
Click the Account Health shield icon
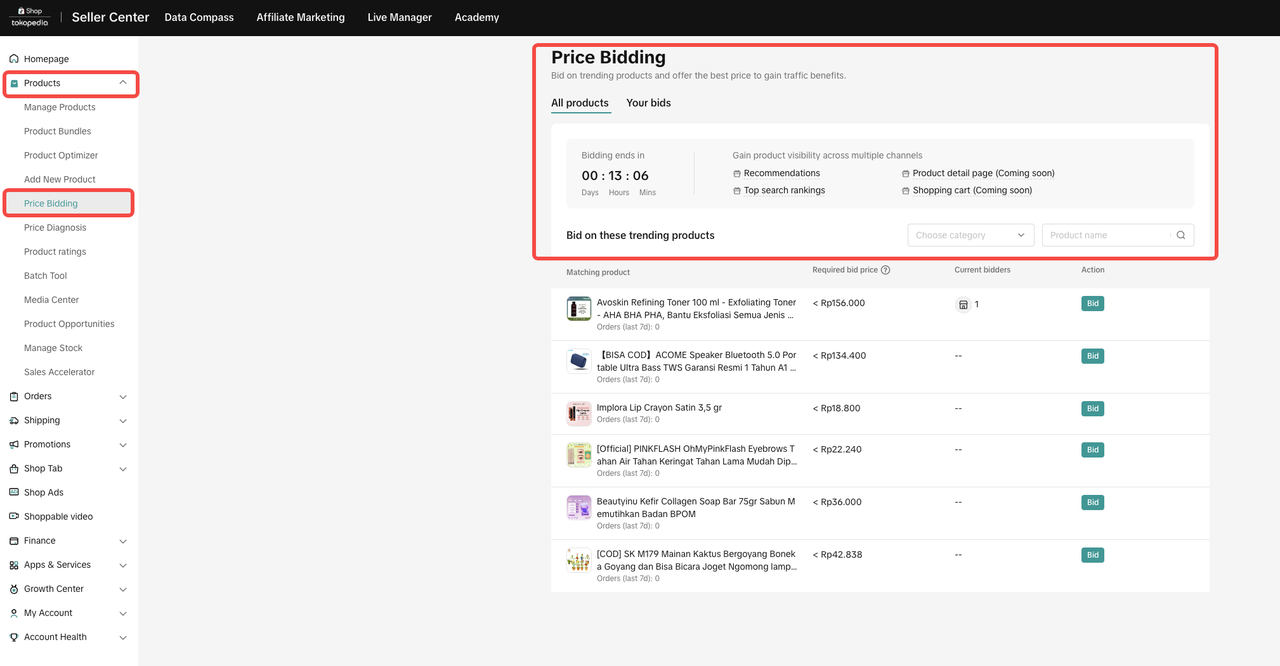(x=14, y=637)
